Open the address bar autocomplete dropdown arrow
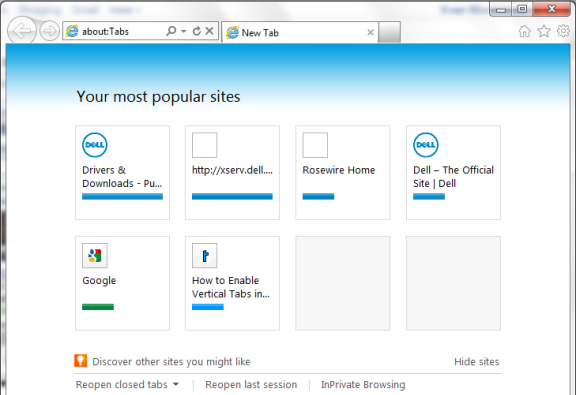 [x=183, y=31]
